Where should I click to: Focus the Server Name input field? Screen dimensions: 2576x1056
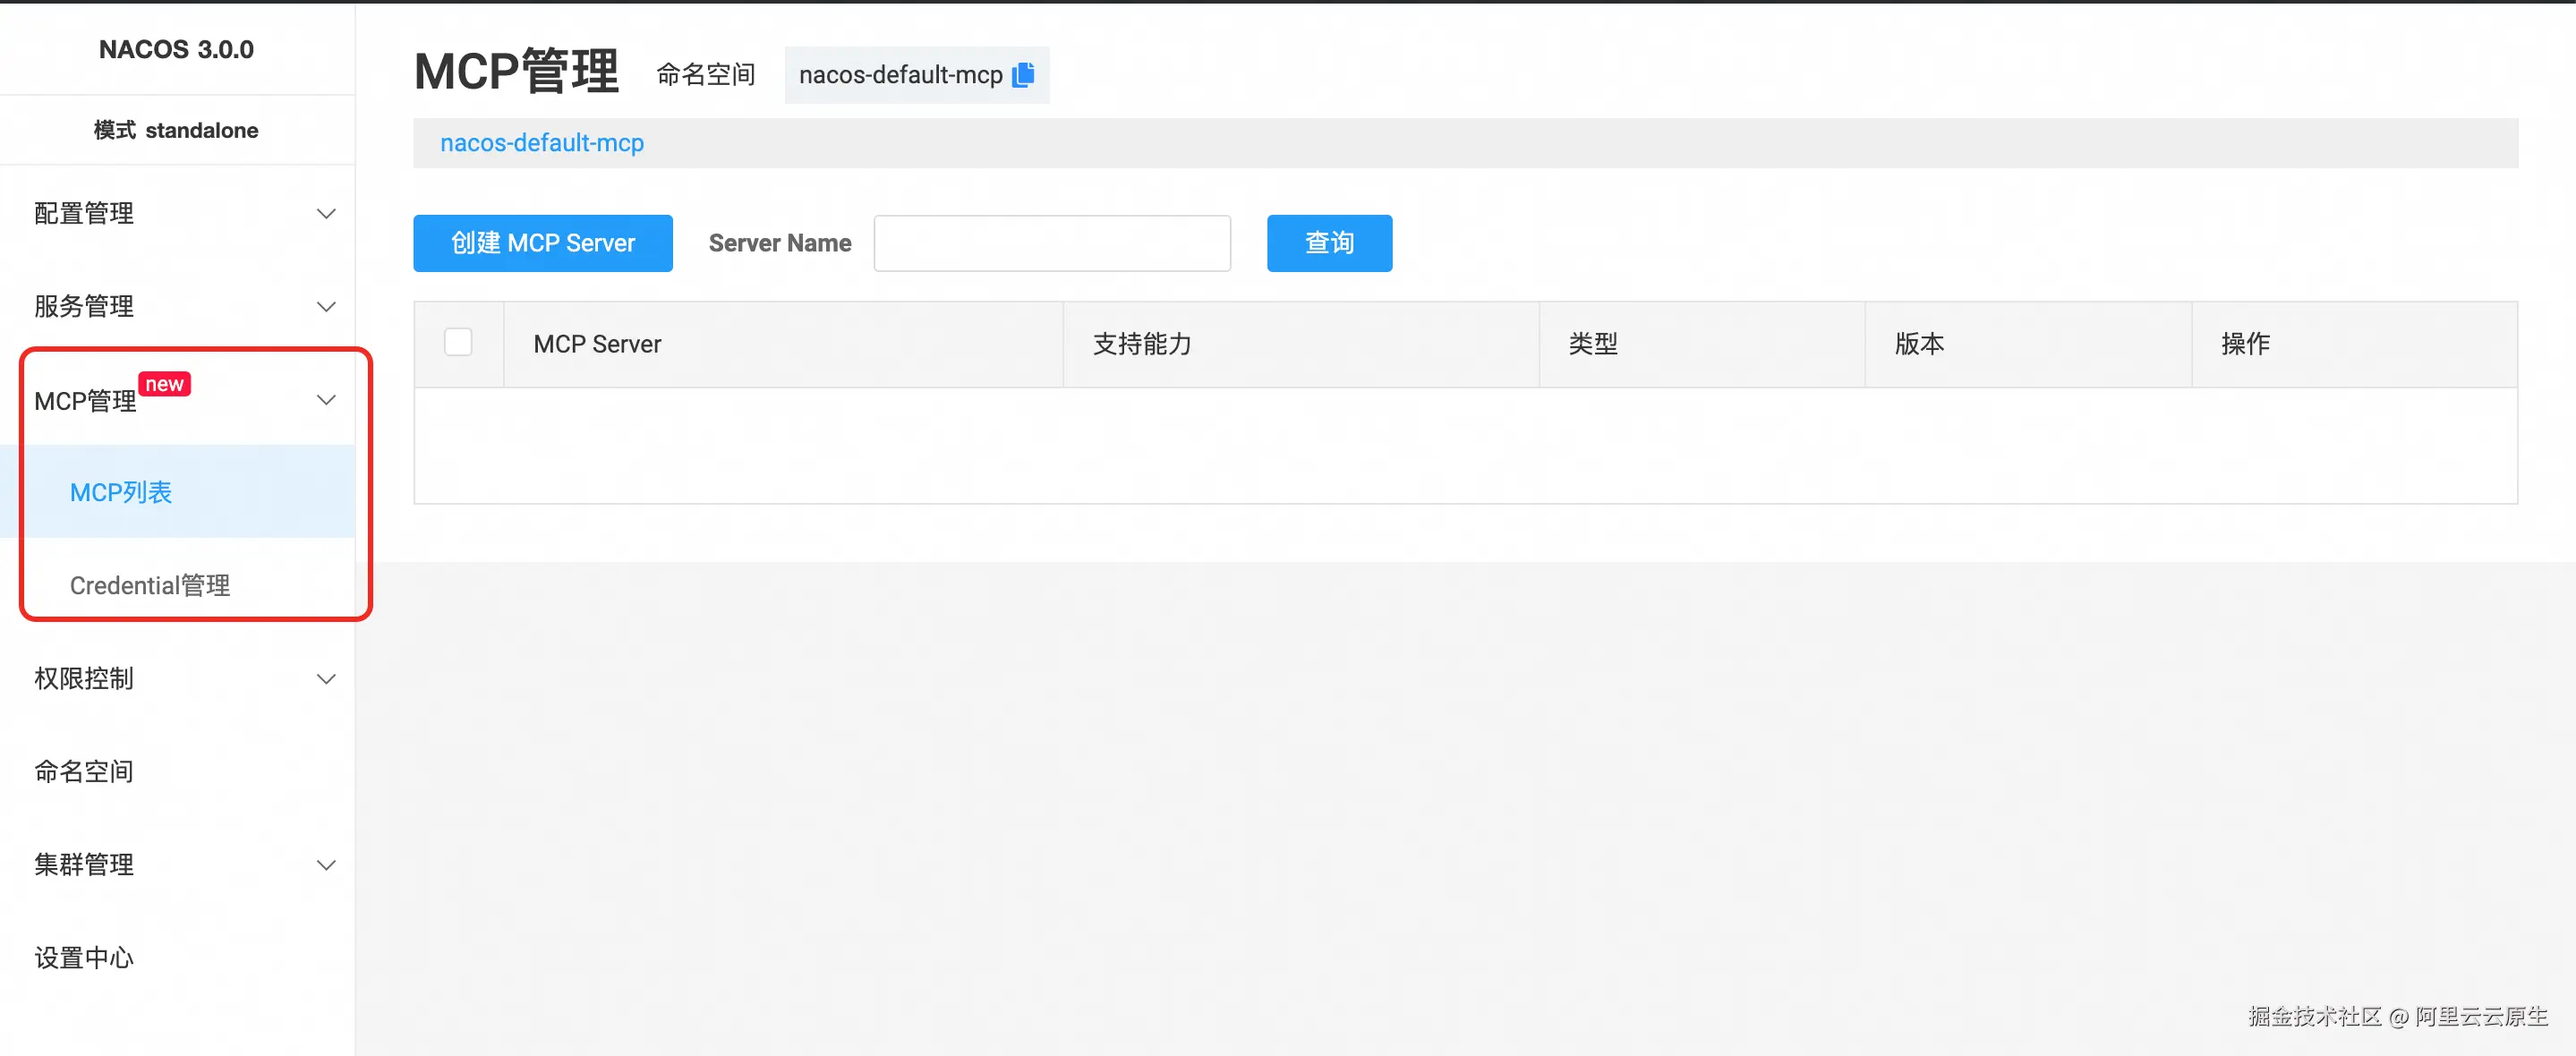click(x=1052, y=243)
